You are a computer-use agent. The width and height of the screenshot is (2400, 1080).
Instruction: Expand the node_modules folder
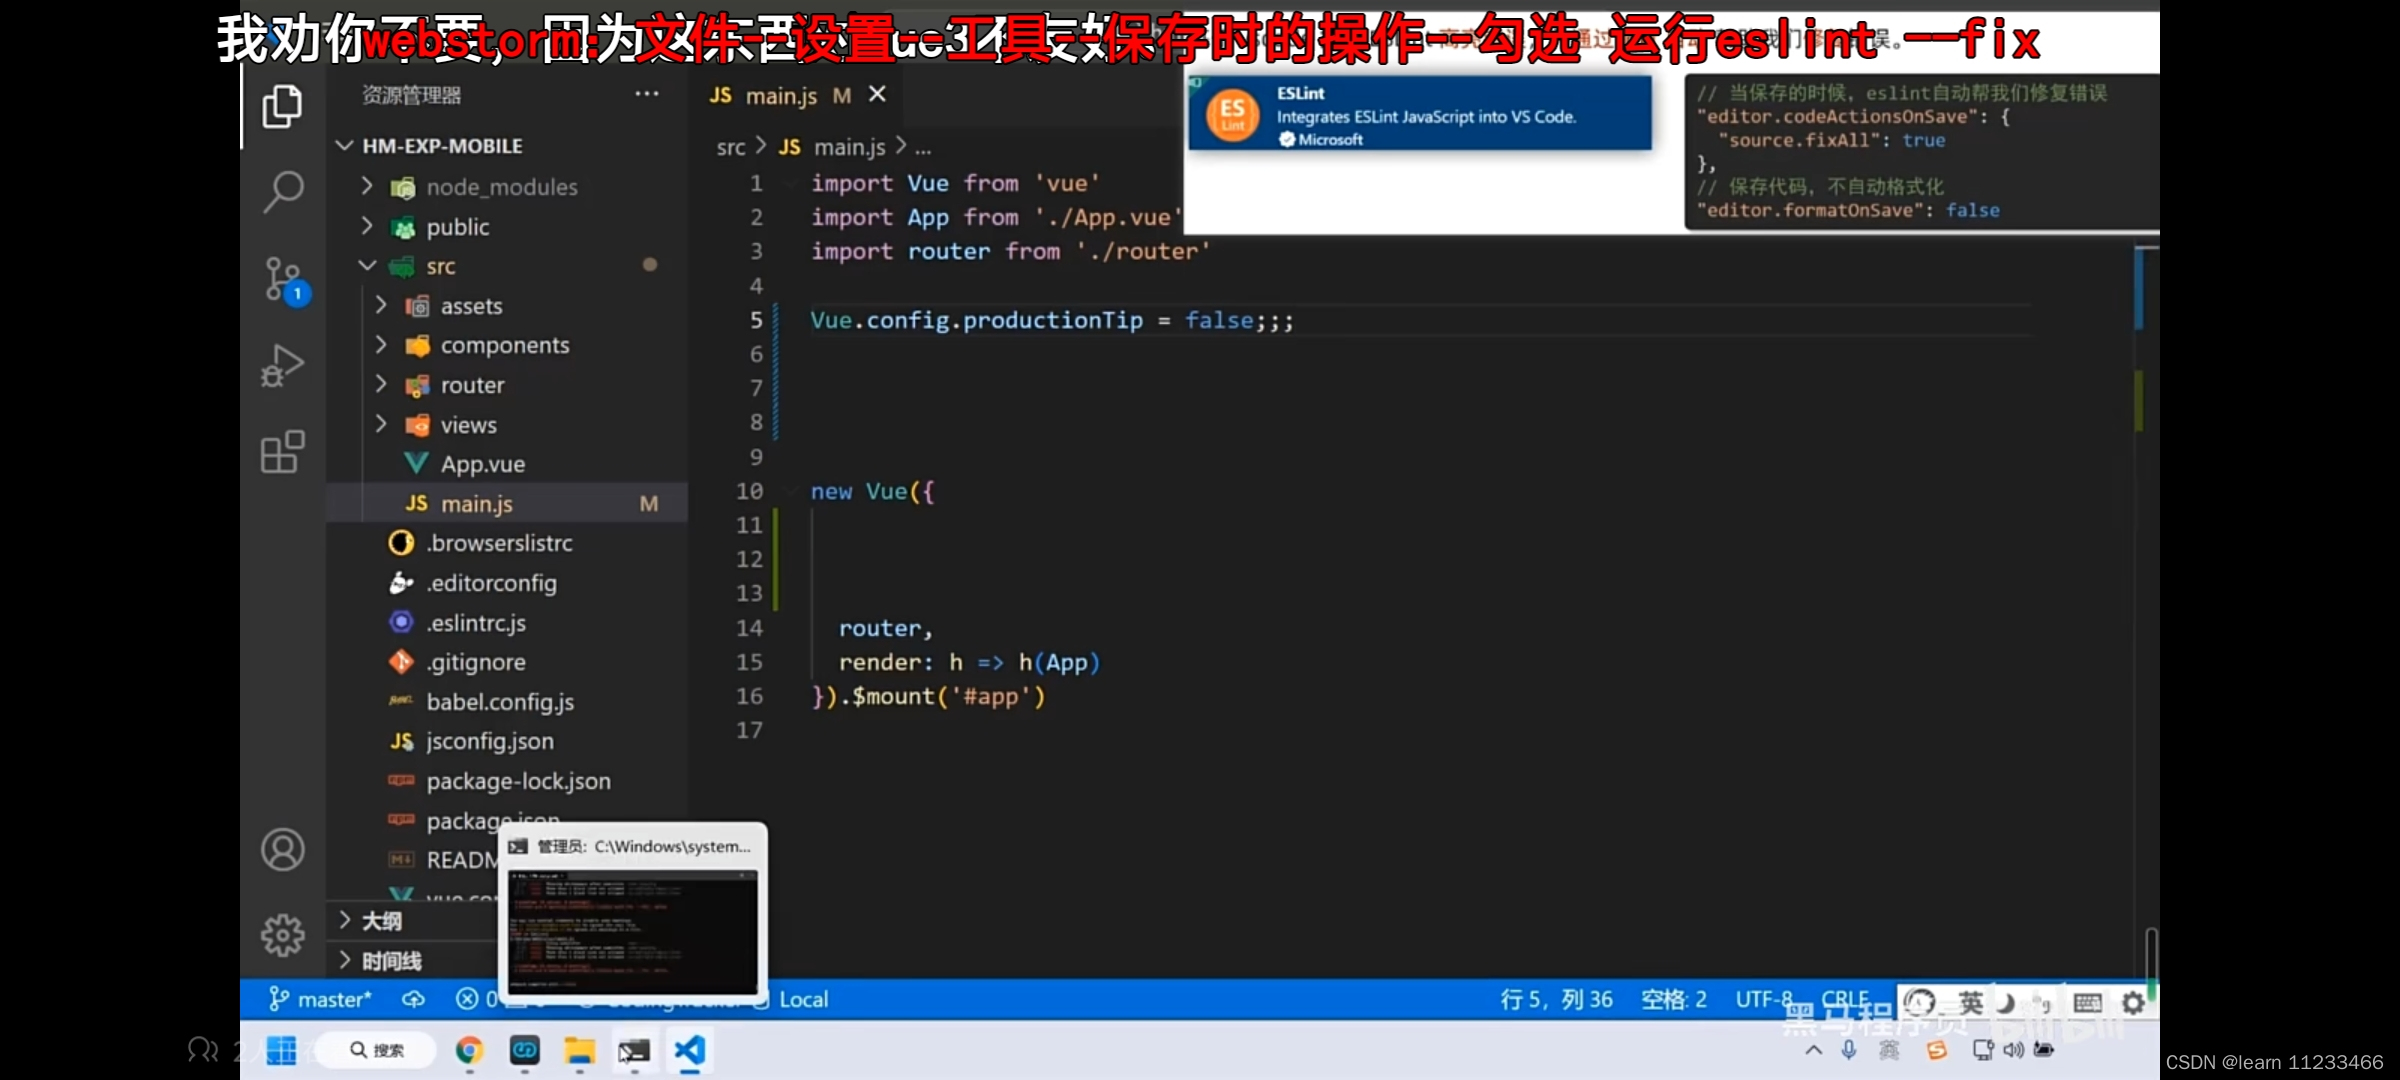(367, 186)
